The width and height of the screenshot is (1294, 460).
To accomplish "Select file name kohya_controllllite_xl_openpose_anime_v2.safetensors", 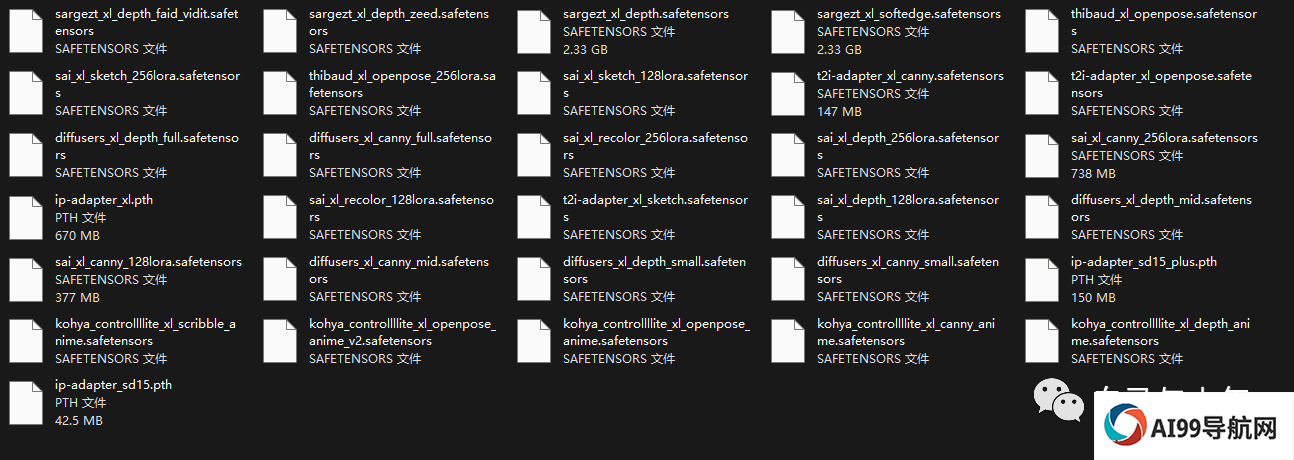I will pos(402,332).
